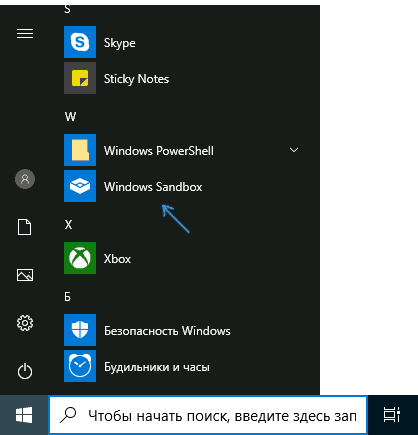Viewport: 418px width, 435px height.
Task: Click the Windows Sandbox label text
Action: pyautogui.click(x=153, y=187)
